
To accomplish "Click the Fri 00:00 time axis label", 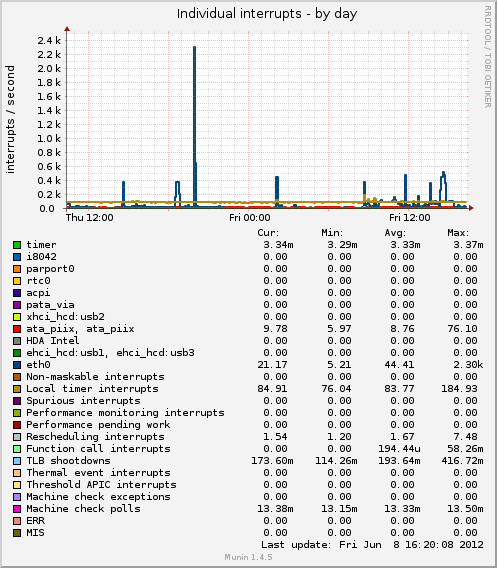I will point(250,218).
